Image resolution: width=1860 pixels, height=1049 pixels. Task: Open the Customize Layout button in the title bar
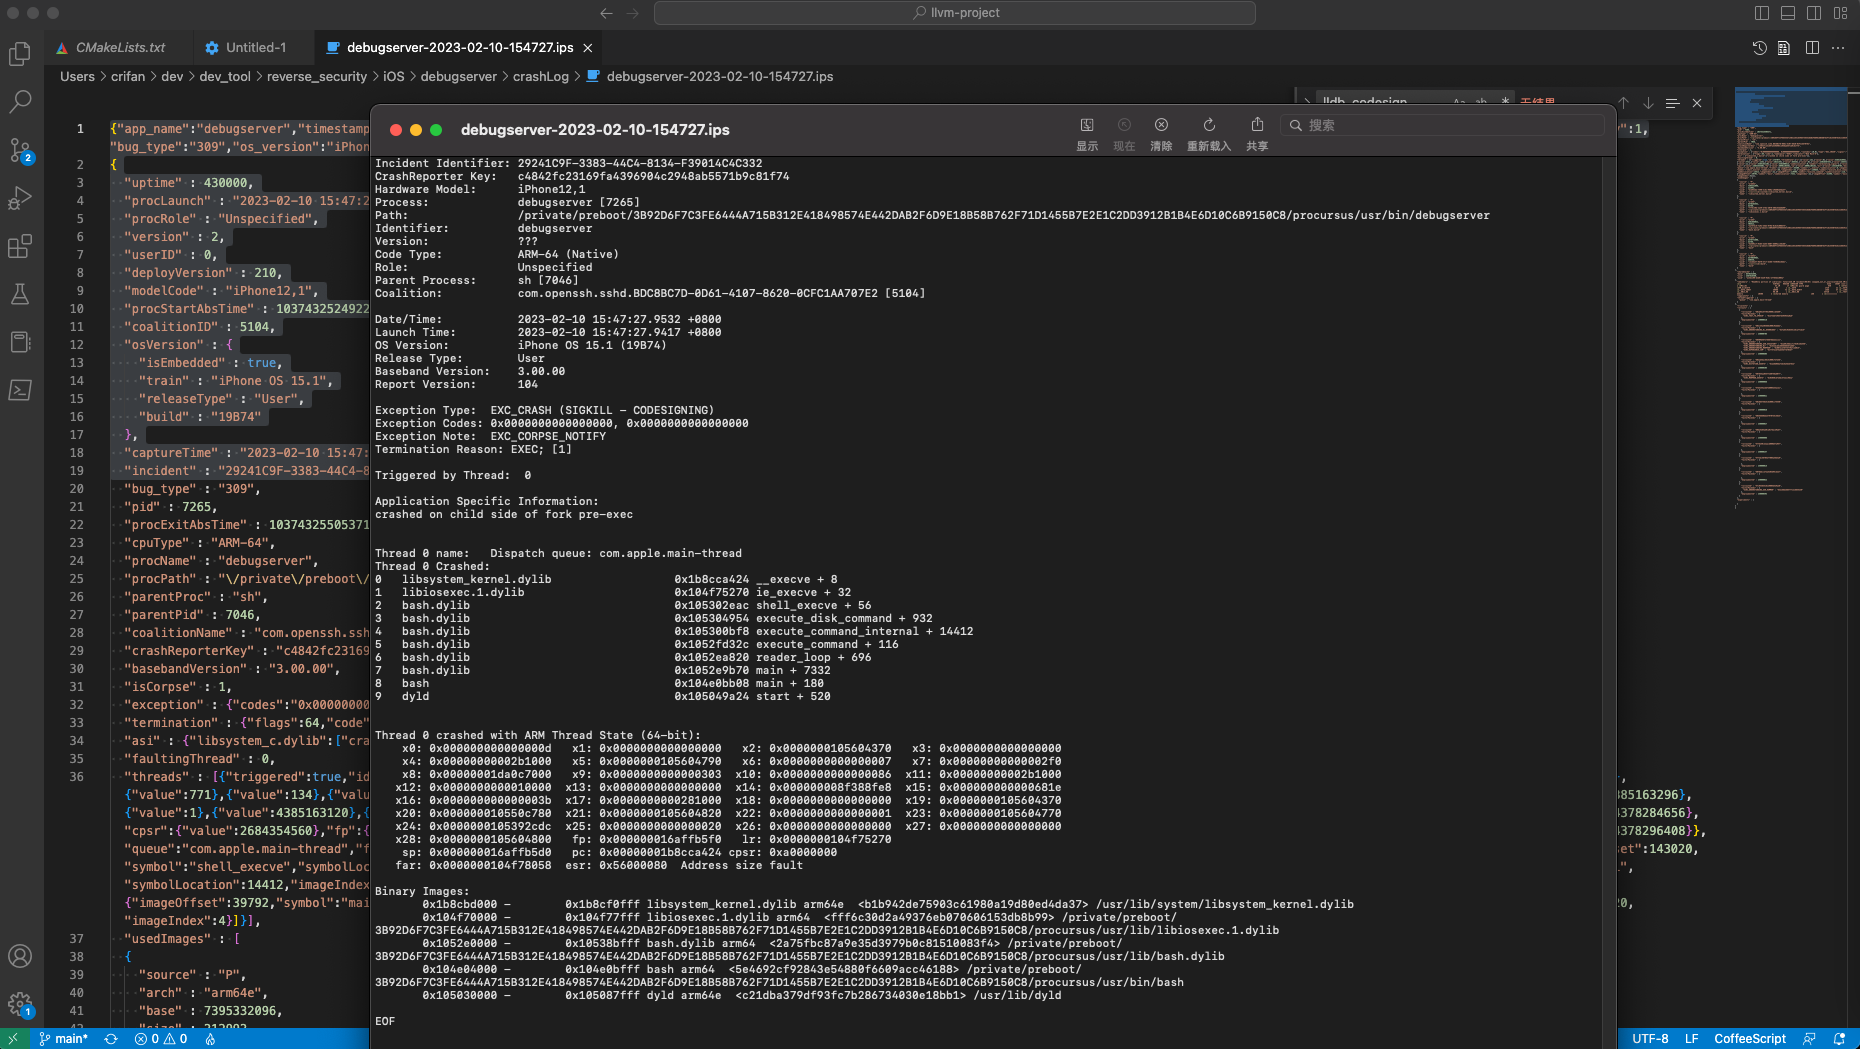[x=1841, y=13]
